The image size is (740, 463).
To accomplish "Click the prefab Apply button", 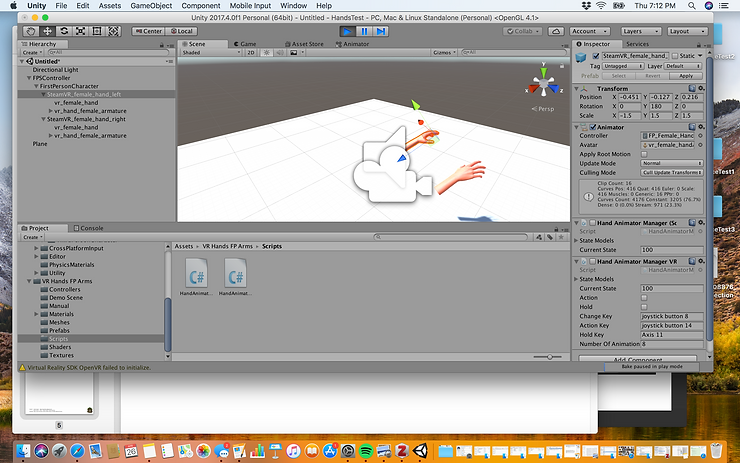I will 686,76.
